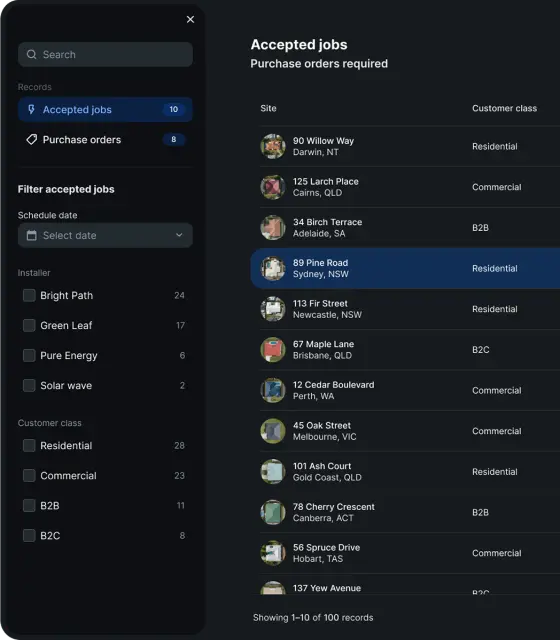Open Purchase orders menu item

pos(105,140)
